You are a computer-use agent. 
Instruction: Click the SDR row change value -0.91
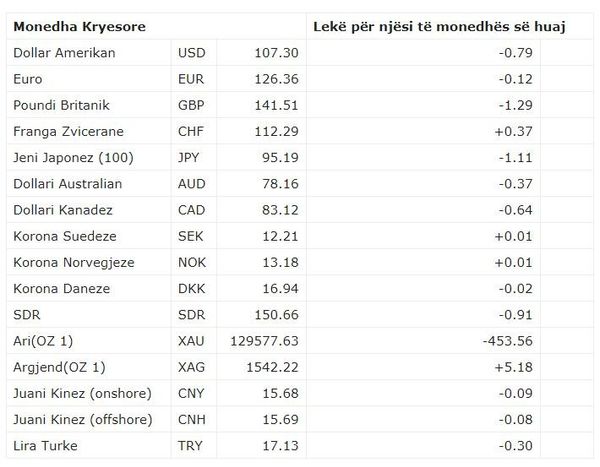point(515,315)
